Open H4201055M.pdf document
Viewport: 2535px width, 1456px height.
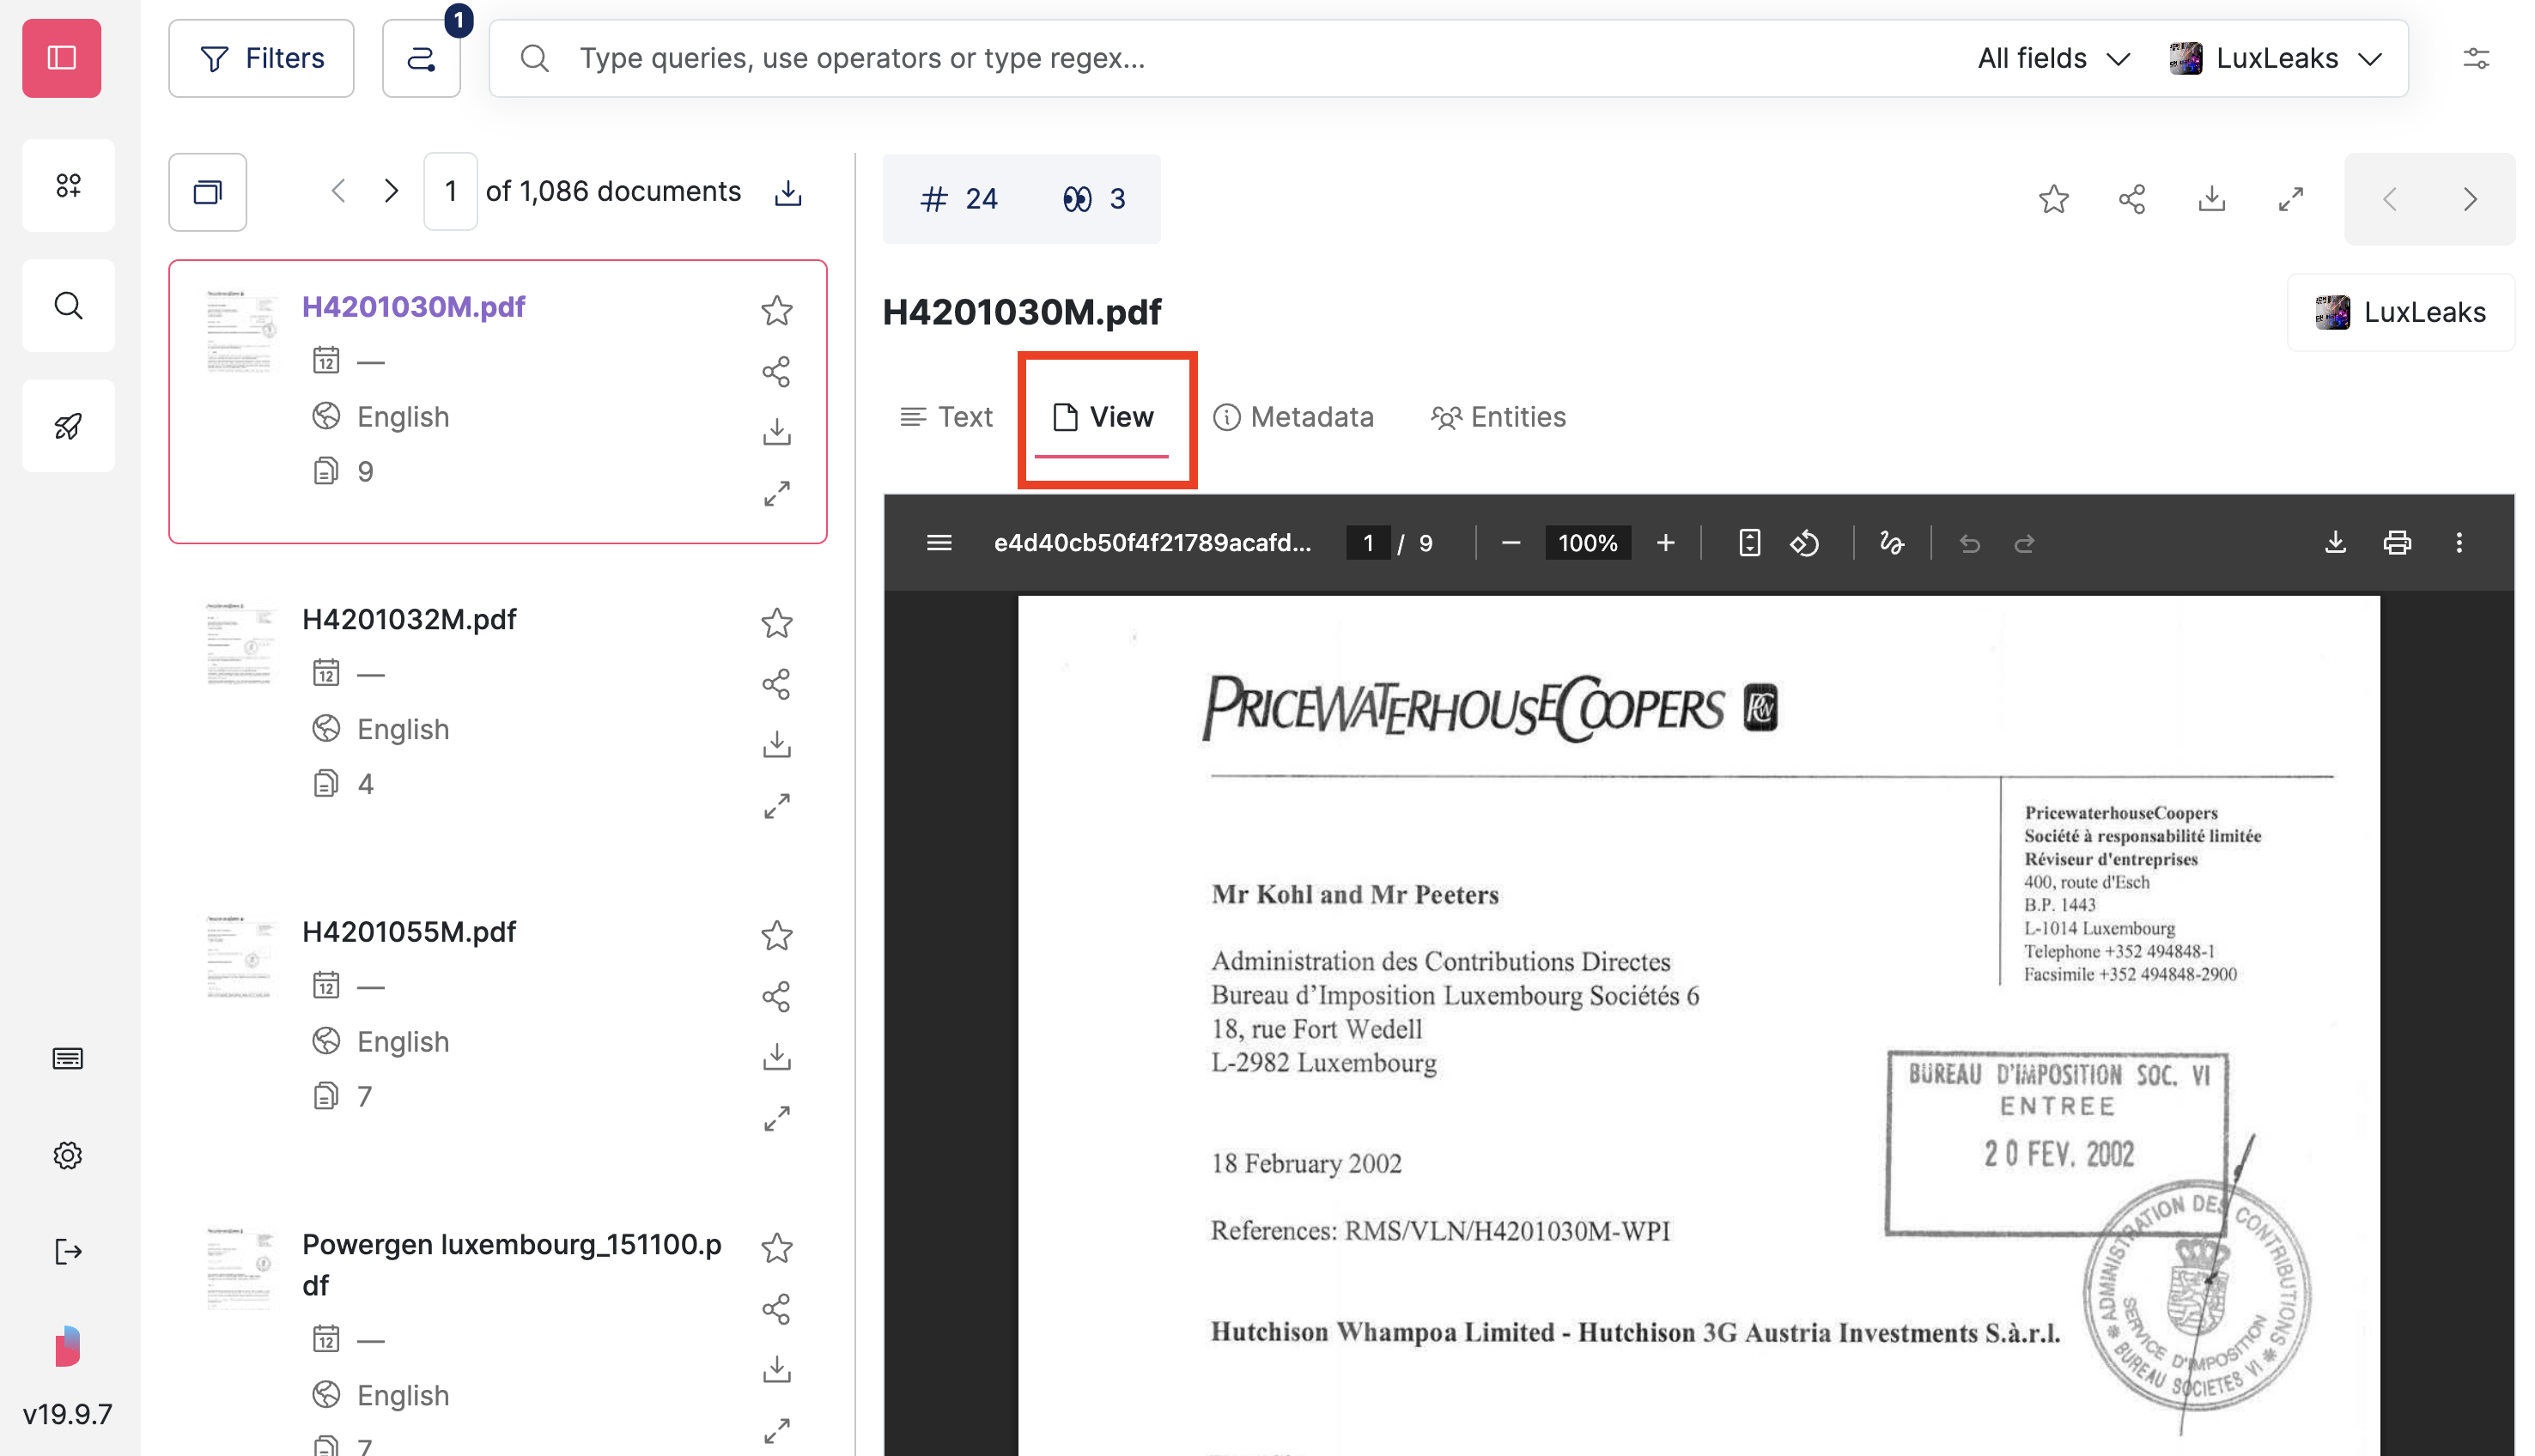point(409,932)
